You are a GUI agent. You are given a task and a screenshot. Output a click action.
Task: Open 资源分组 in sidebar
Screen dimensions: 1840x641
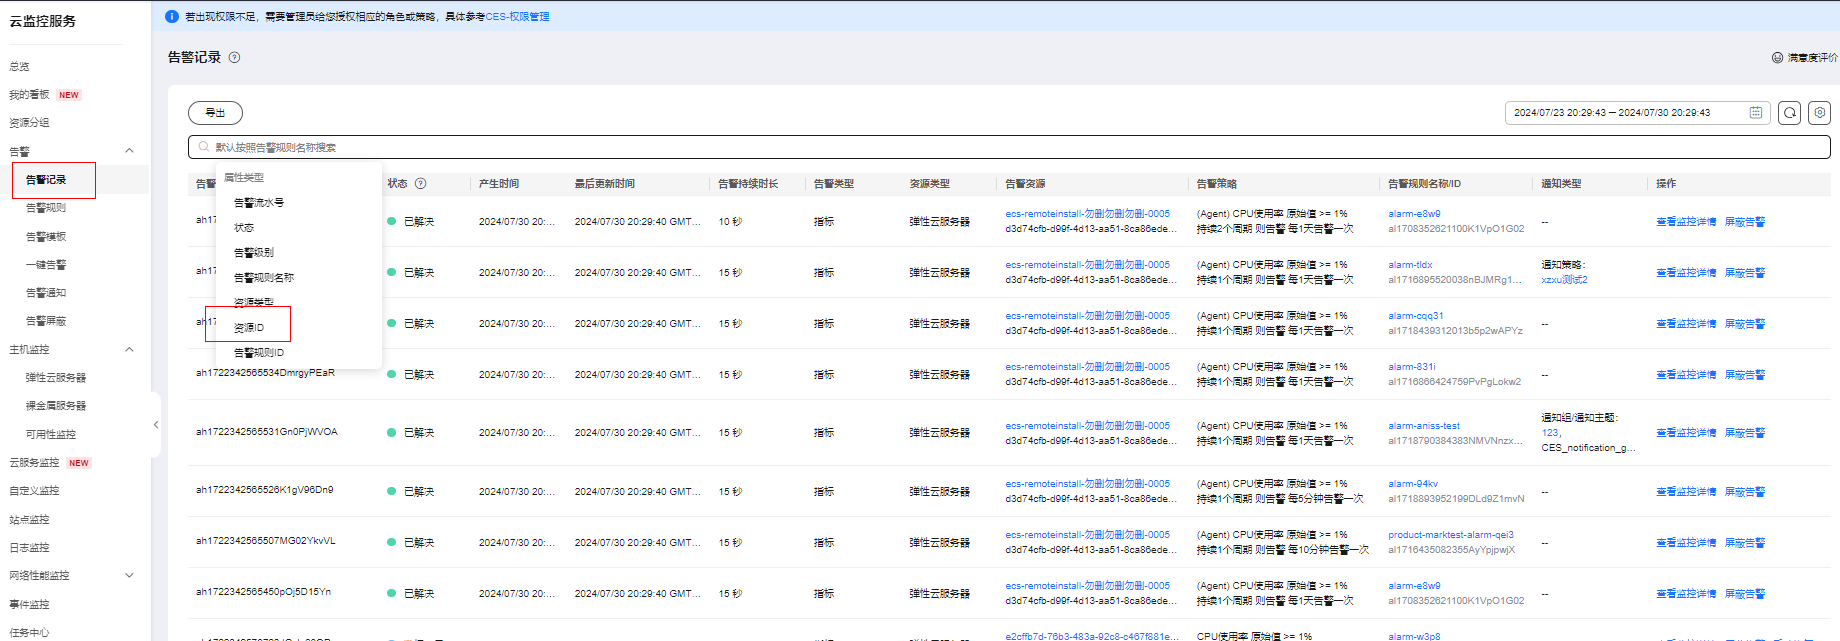point(29,123)
